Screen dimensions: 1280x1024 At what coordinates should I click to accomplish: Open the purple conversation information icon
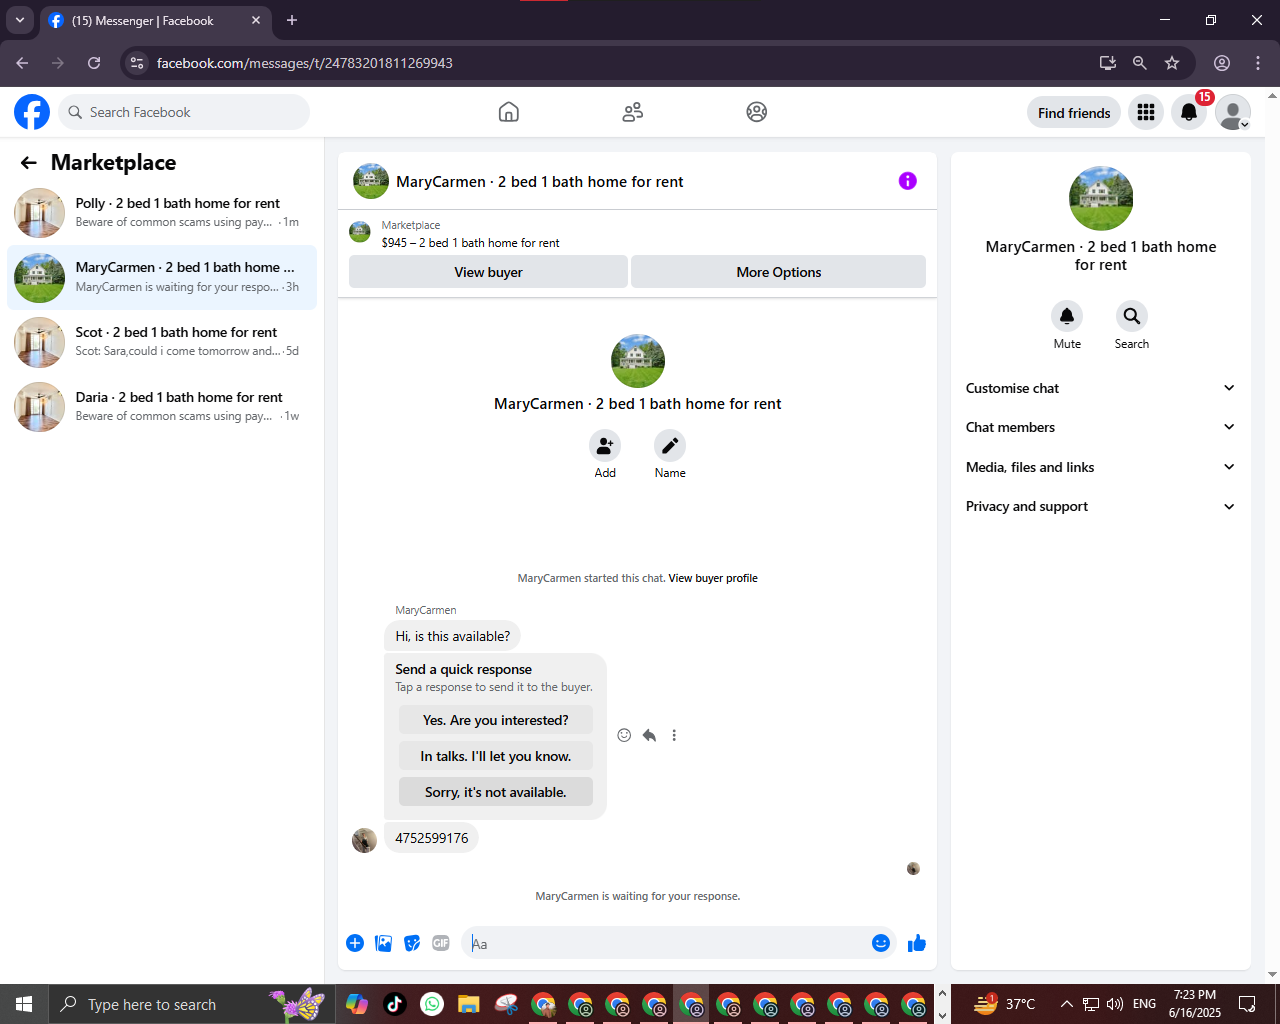click(908, 181)
